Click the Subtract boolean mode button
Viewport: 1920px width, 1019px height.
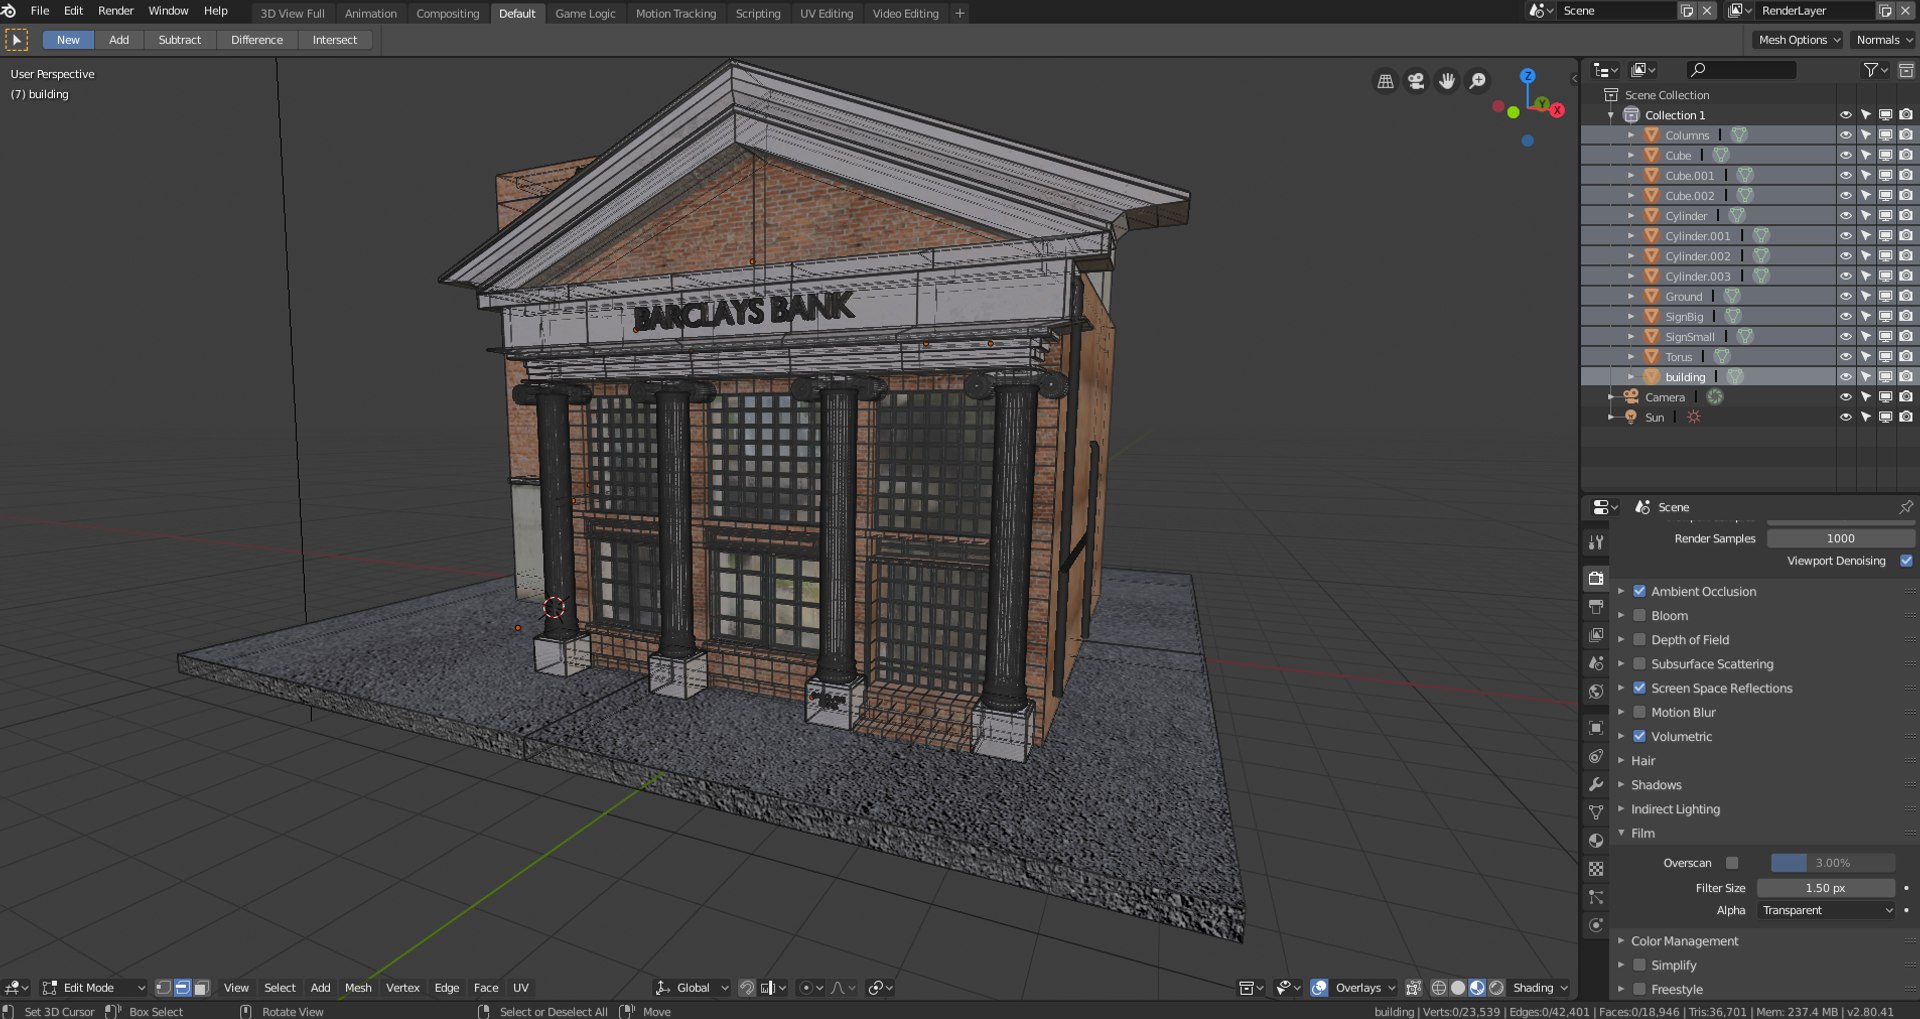coord(180,40)
